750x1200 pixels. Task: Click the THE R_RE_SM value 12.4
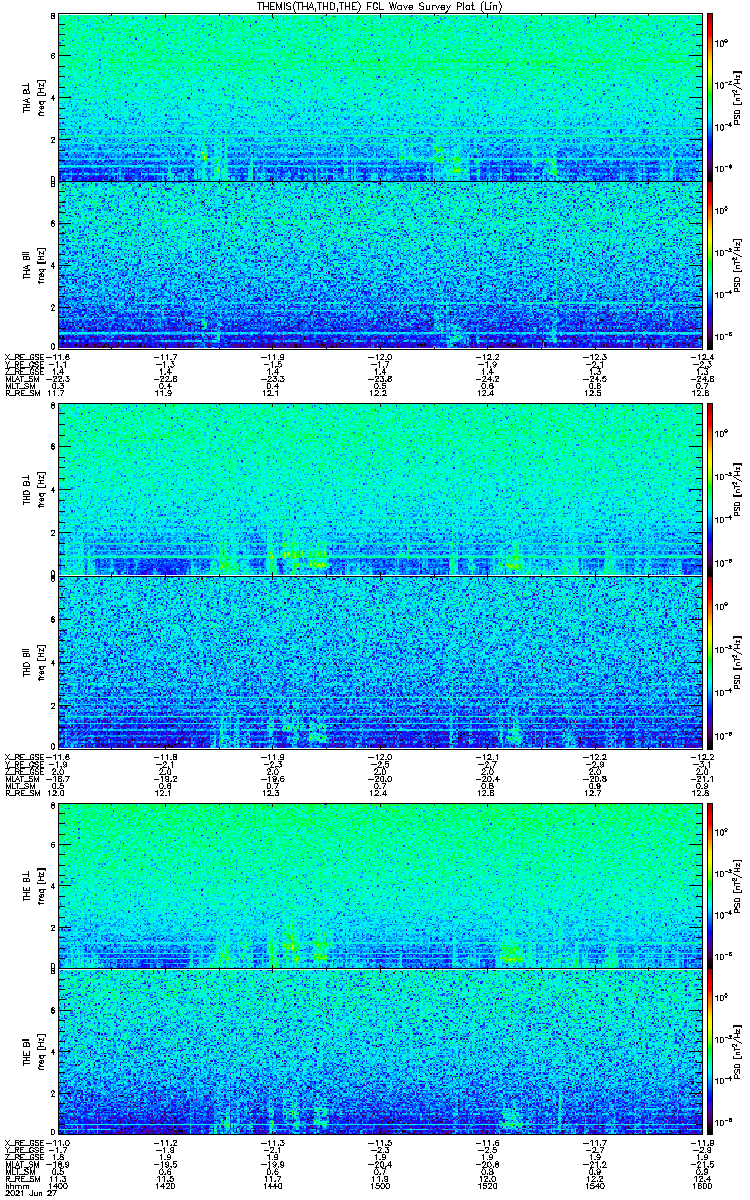700,1180
